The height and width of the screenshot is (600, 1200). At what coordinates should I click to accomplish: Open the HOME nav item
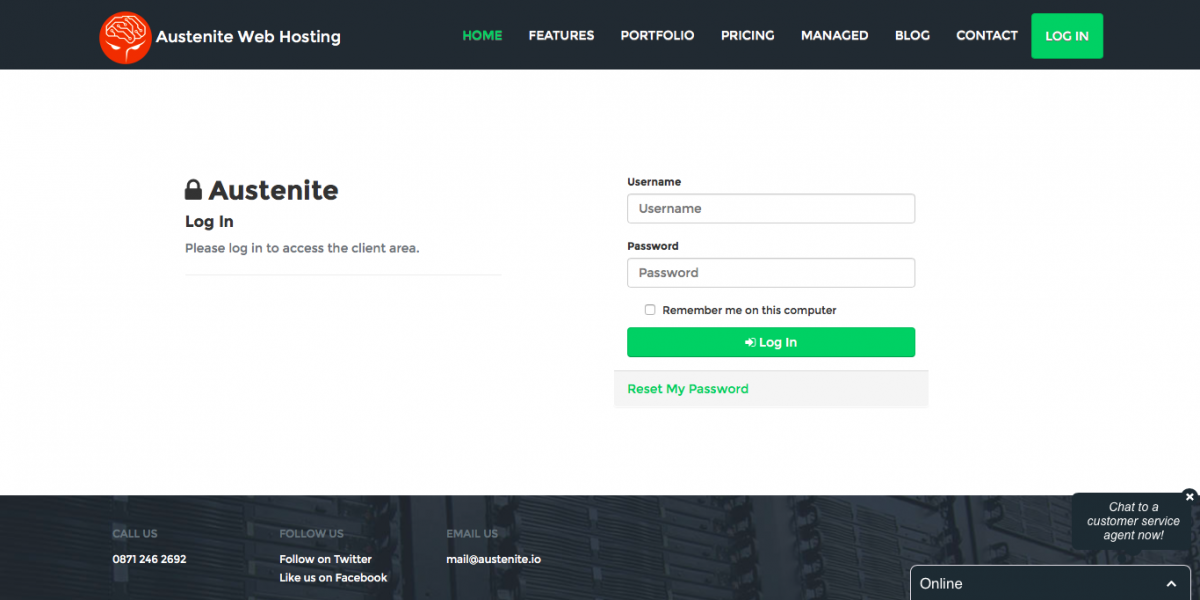click(x=482, y=35)
